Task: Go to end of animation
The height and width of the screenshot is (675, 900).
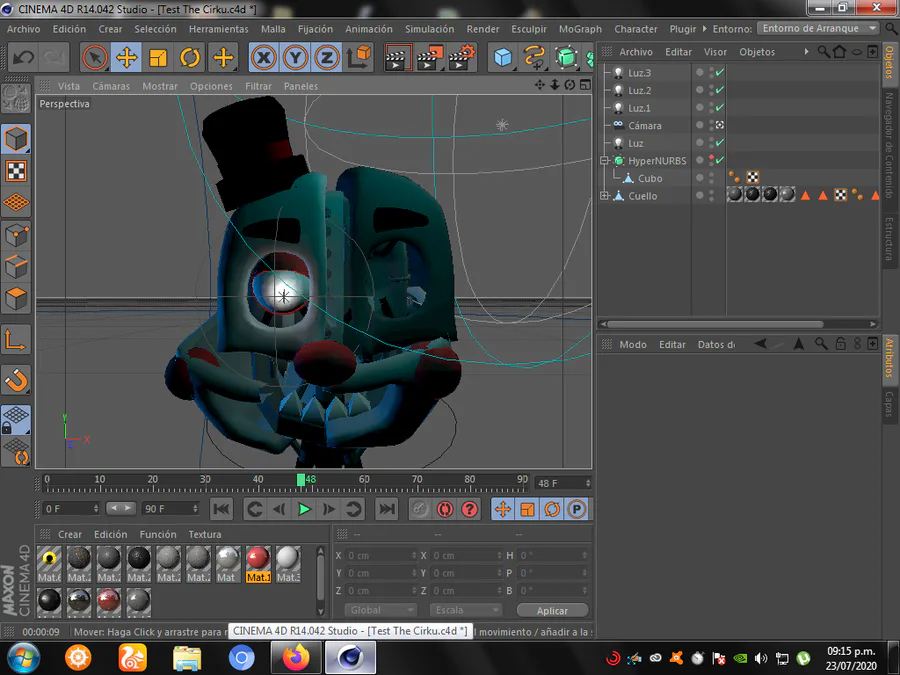Action: coord(386,510)
